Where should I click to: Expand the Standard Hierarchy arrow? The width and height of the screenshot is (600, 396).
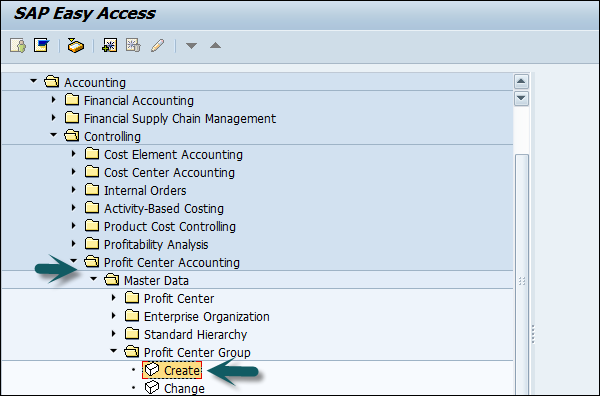coord(114,334)
